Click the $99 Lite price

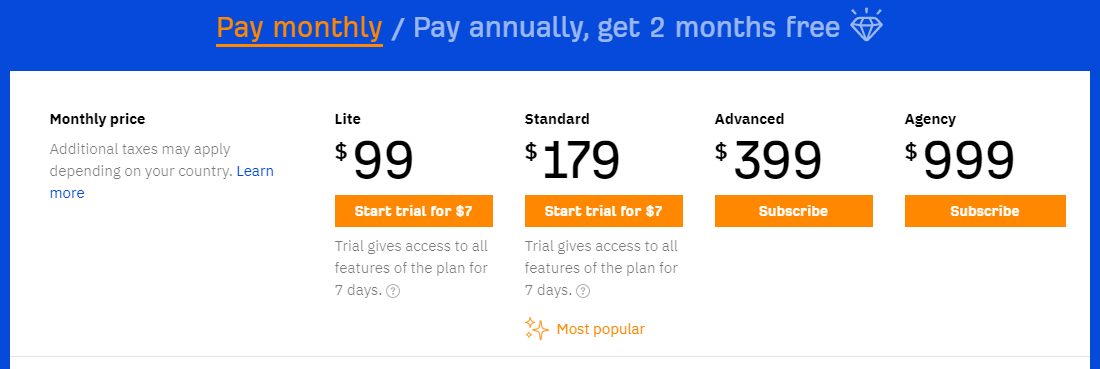click(x=374, y=160)
